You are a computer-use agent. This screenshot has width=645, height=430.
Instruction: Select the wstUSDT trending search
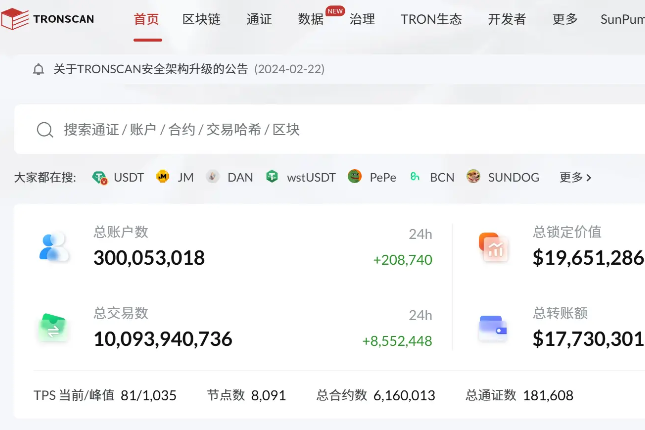click(311, 177)
